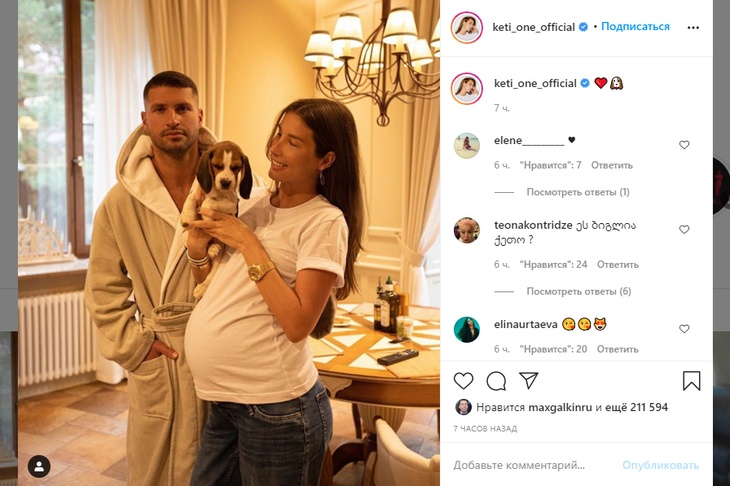Like the post with heart icon
The image size is (730, 486).
[x=463, y=381]
